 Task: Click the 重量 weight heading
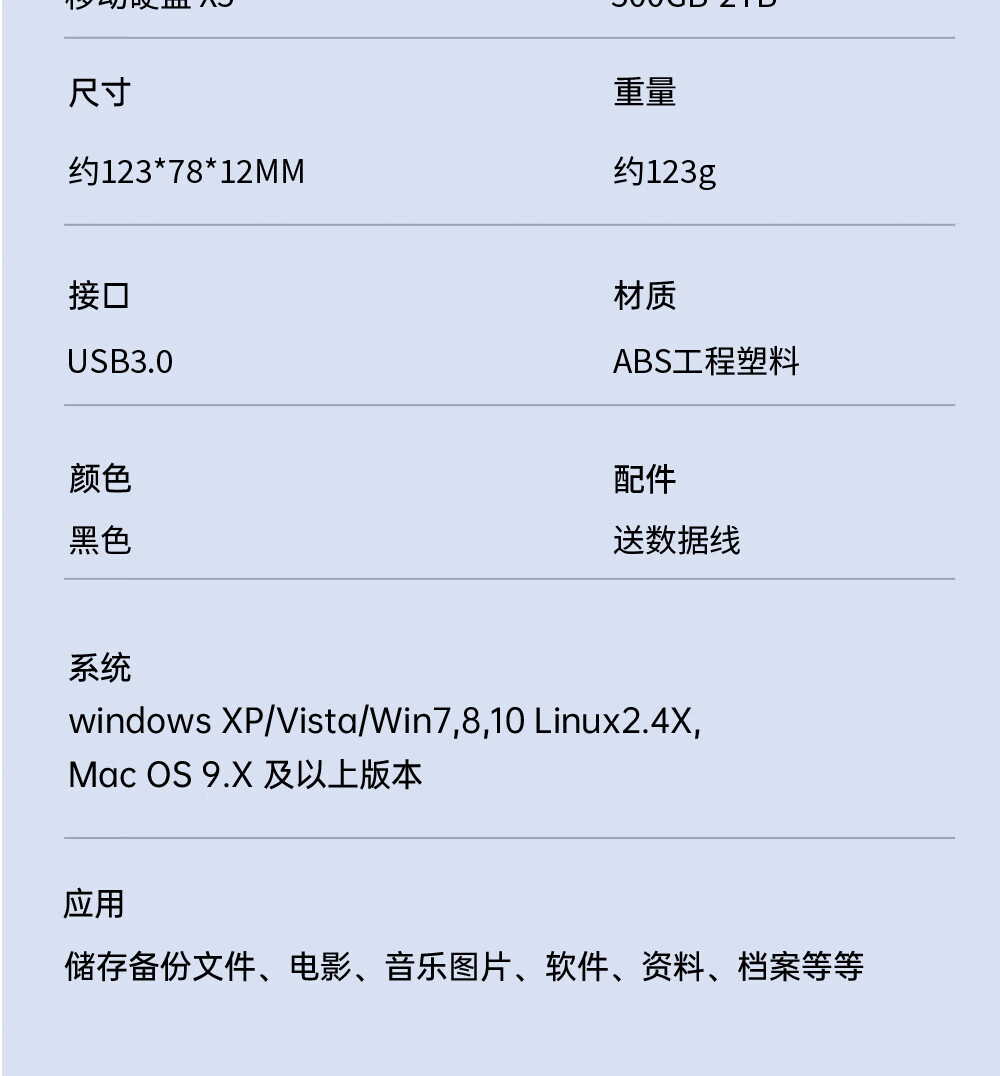(644, 92)
